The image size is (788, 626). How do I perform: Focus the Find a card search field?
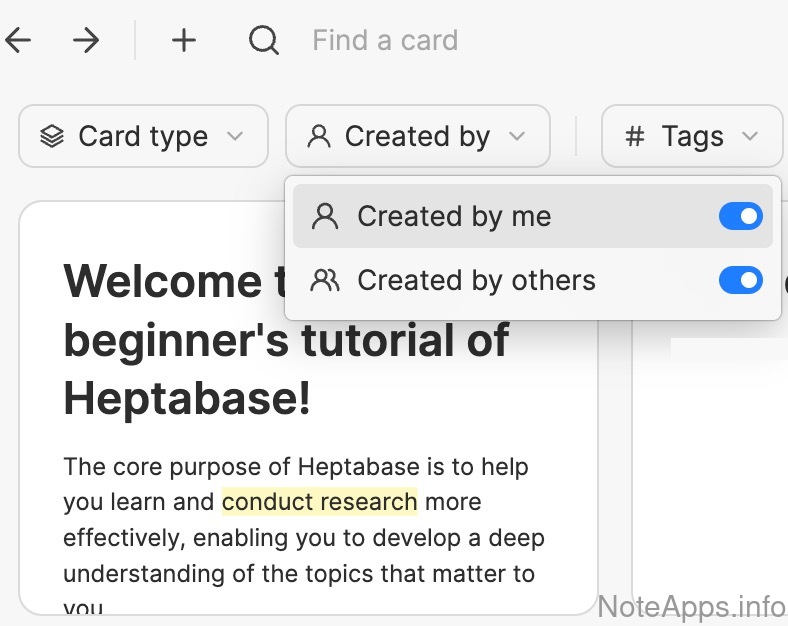385,40
